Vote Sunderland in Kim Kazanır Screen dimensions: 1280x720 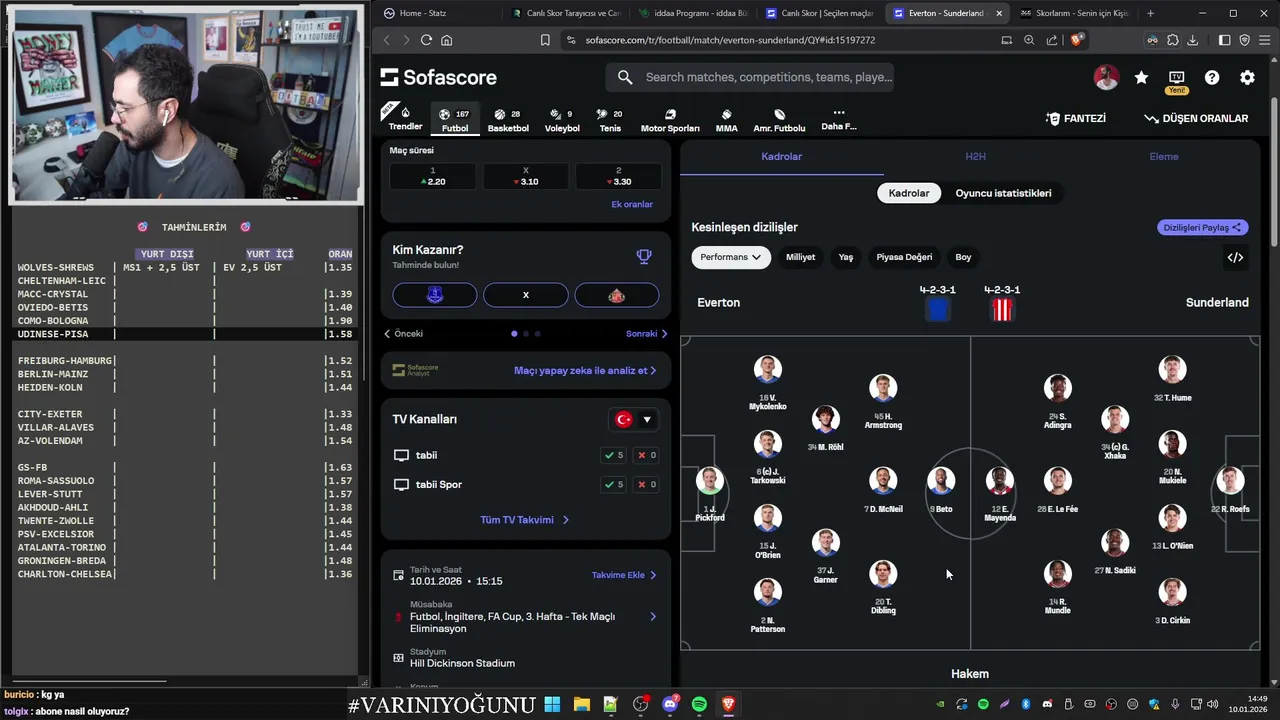pyautogui.click(x=616, y=295)
